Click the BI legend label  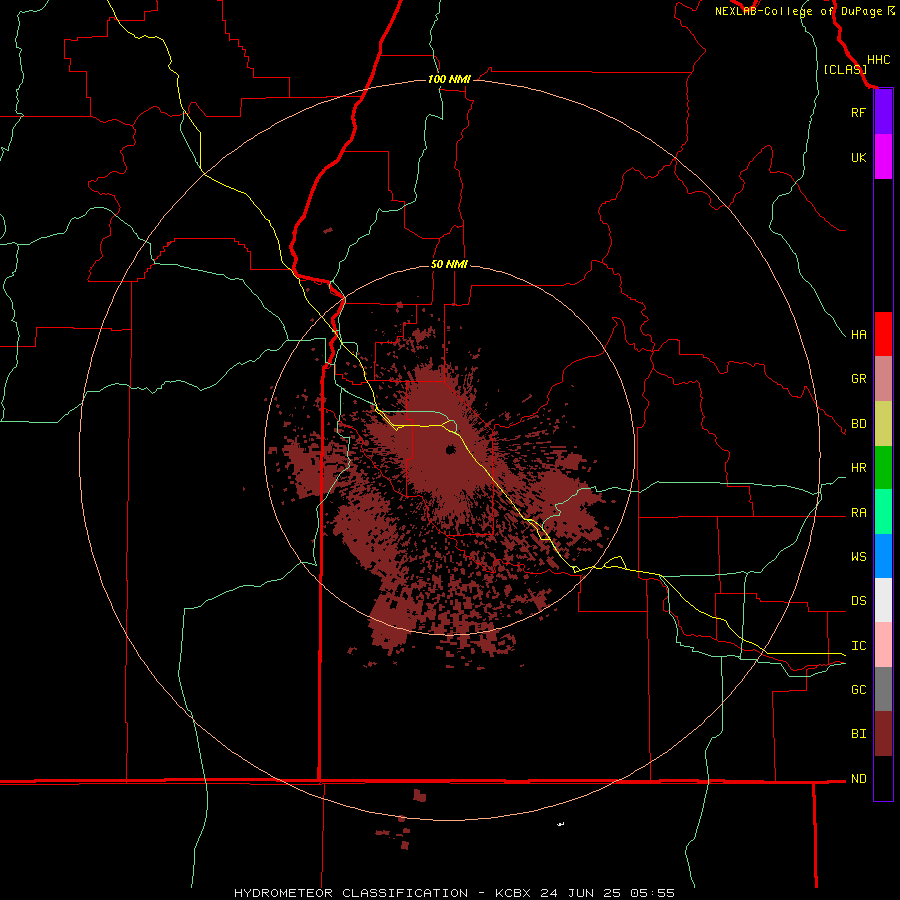[x=858, y=734]
